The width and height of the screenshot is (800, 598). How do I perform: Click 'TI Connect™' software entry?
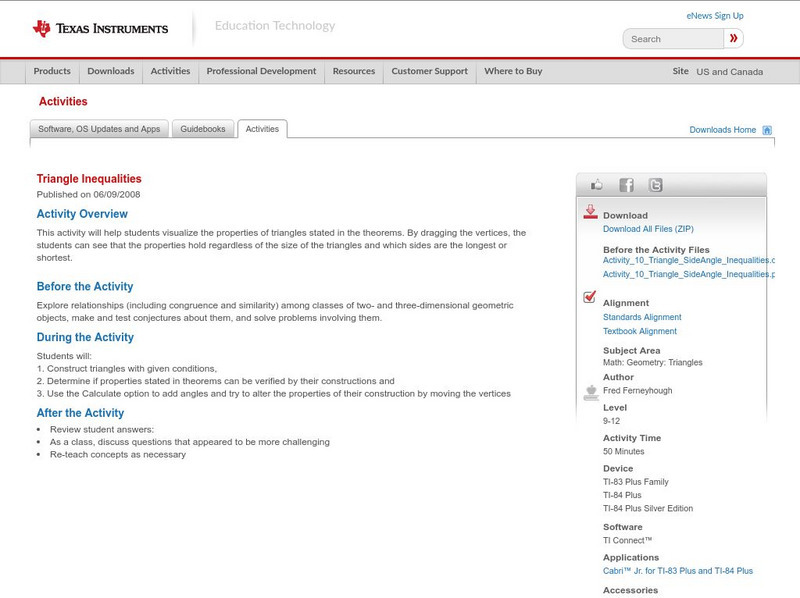(628, 540)
